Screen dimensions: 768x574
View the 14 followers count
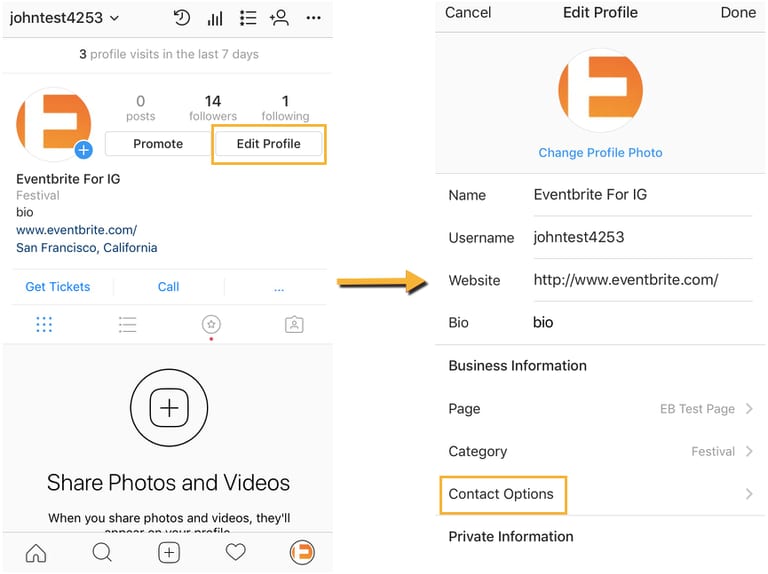(213, 108)
